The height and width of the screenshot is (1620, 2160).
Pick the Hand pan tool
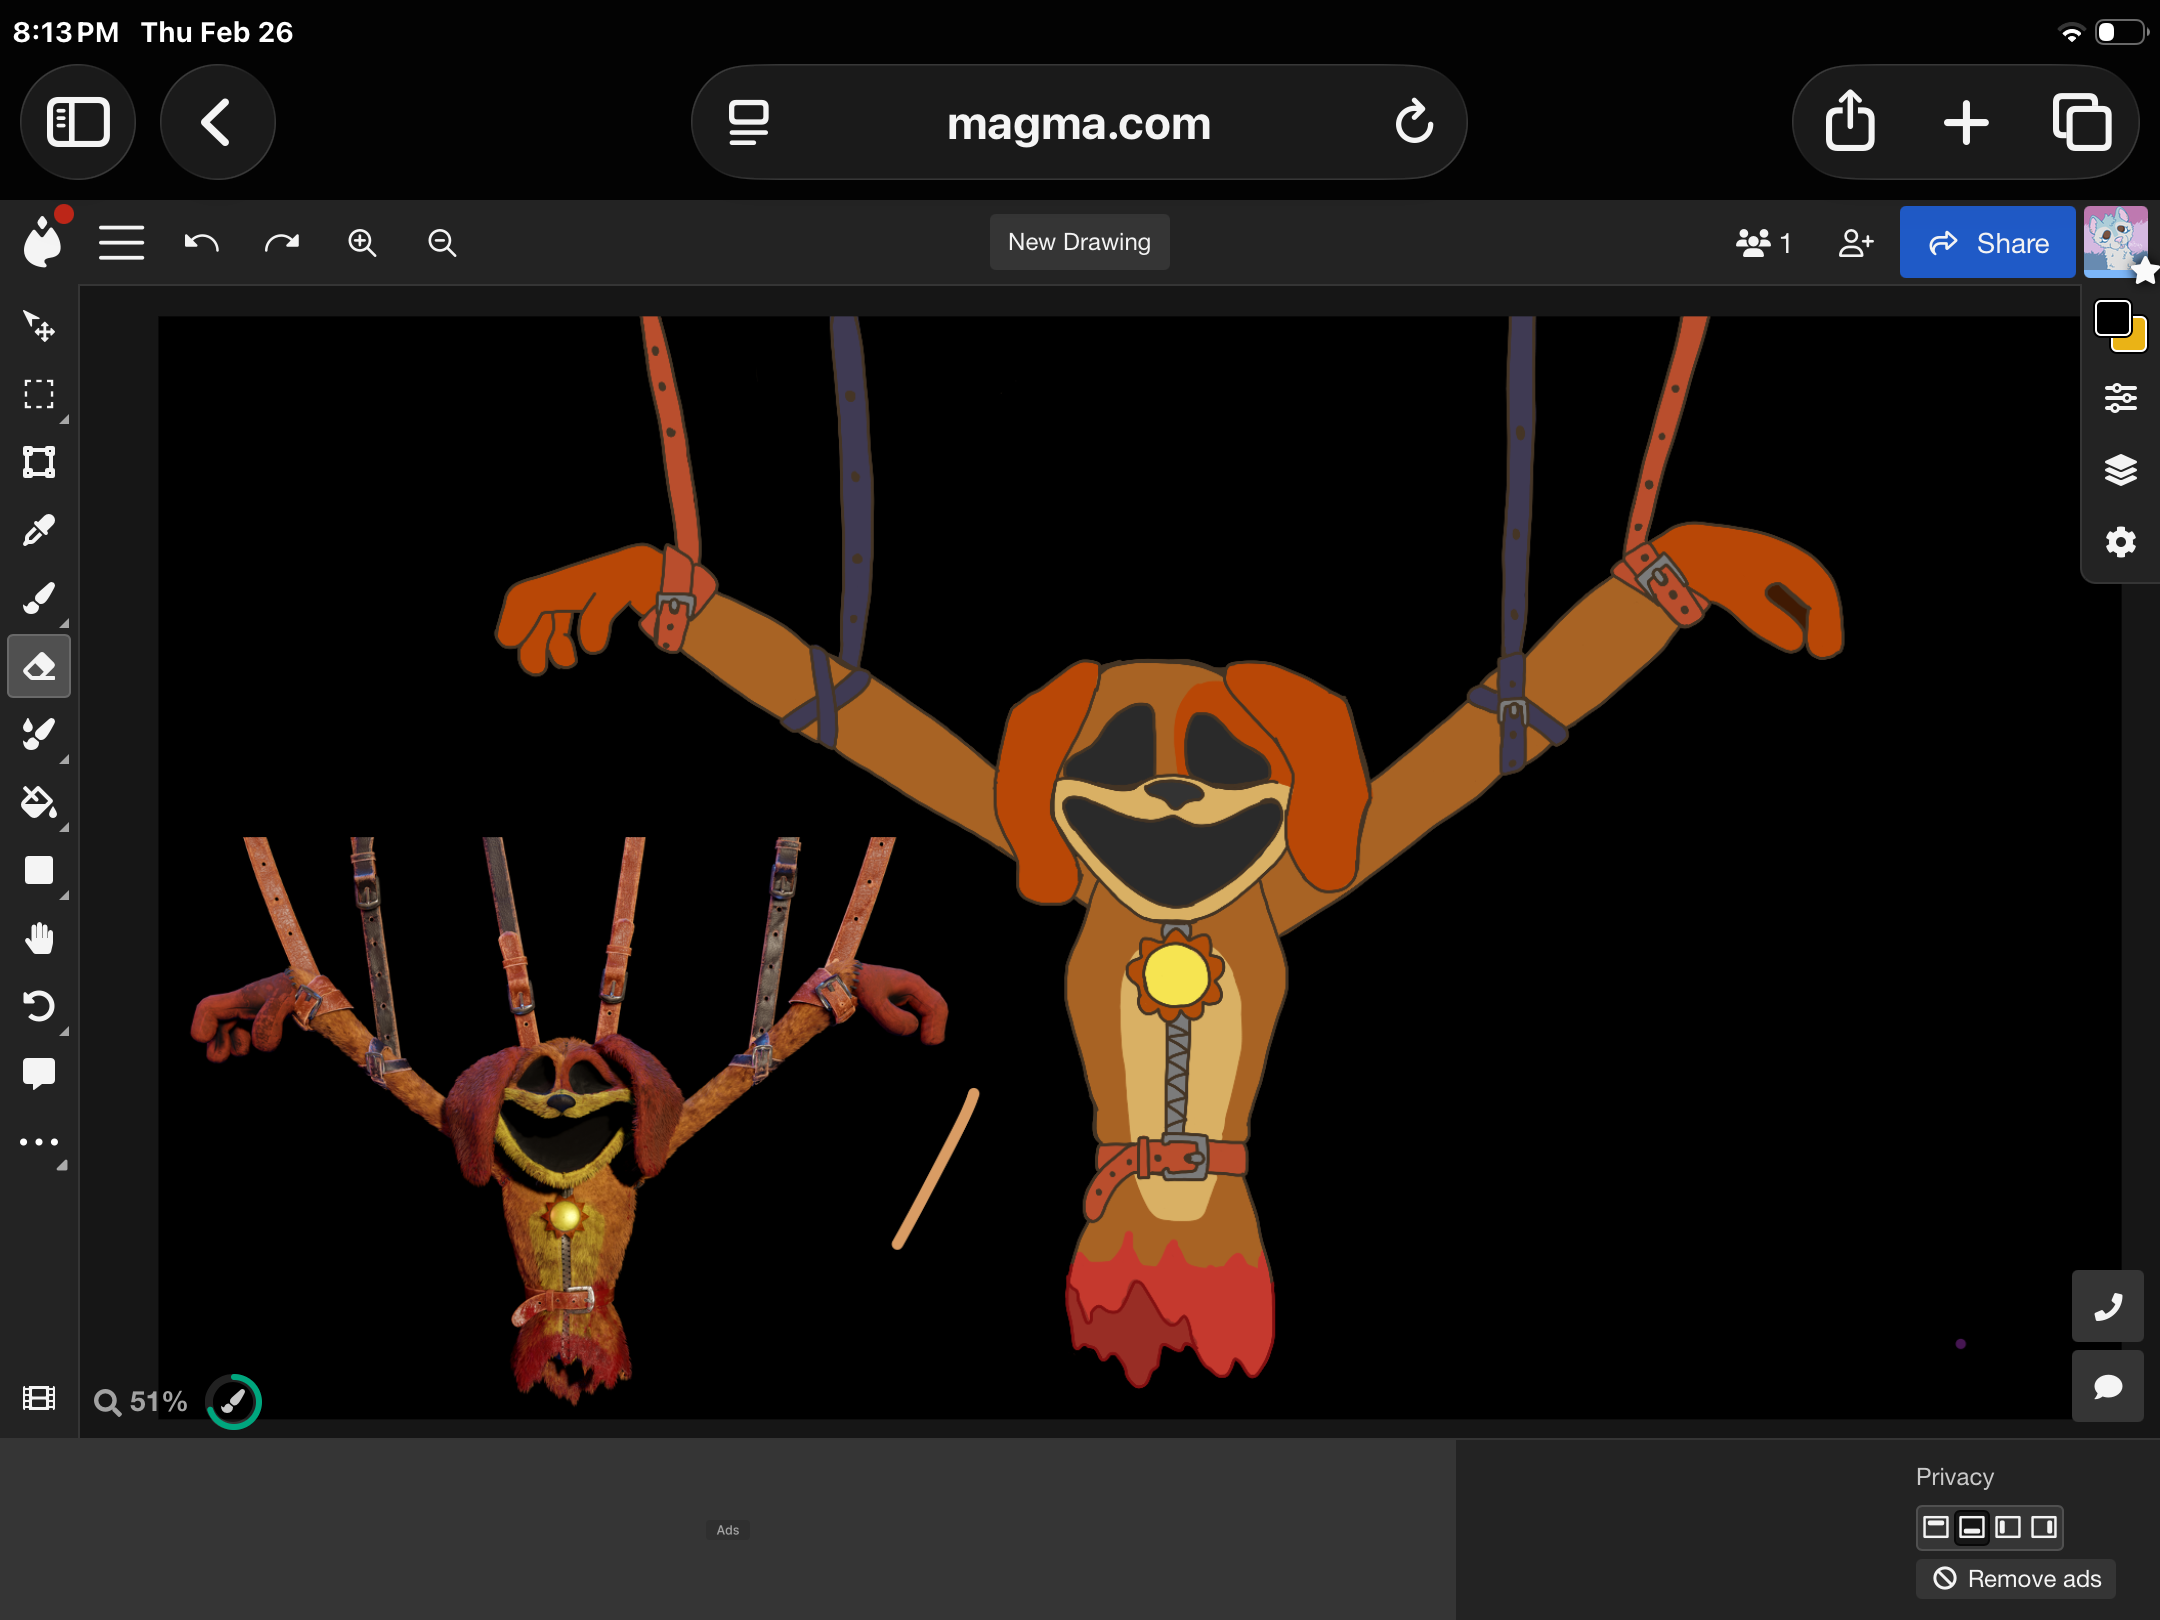(x=39, y=938)
